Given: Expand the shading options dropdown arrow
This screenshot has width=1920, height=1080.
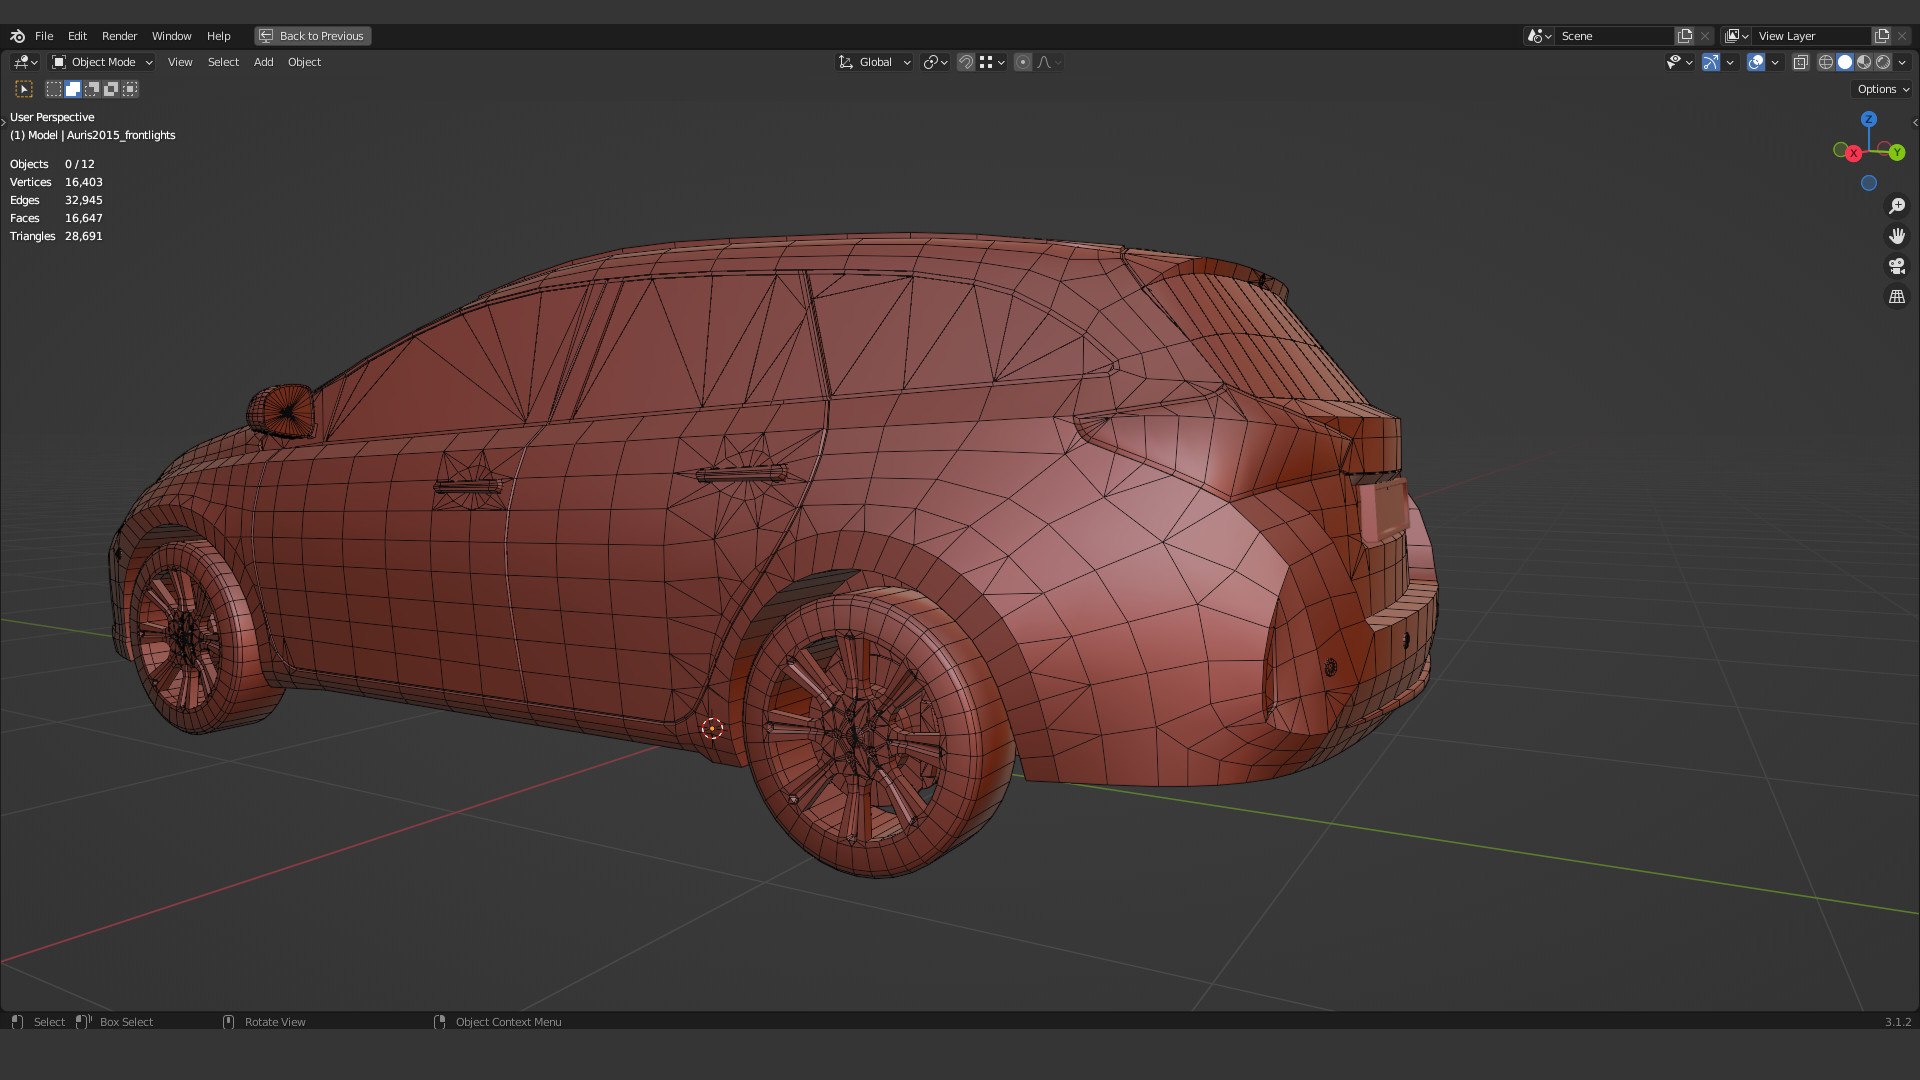Looking at the screenshot, I should click(1902, 62).
